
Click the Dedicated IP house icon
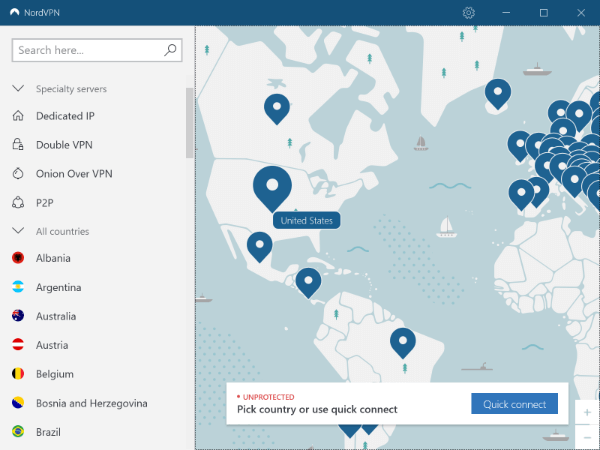pos(18,116)
